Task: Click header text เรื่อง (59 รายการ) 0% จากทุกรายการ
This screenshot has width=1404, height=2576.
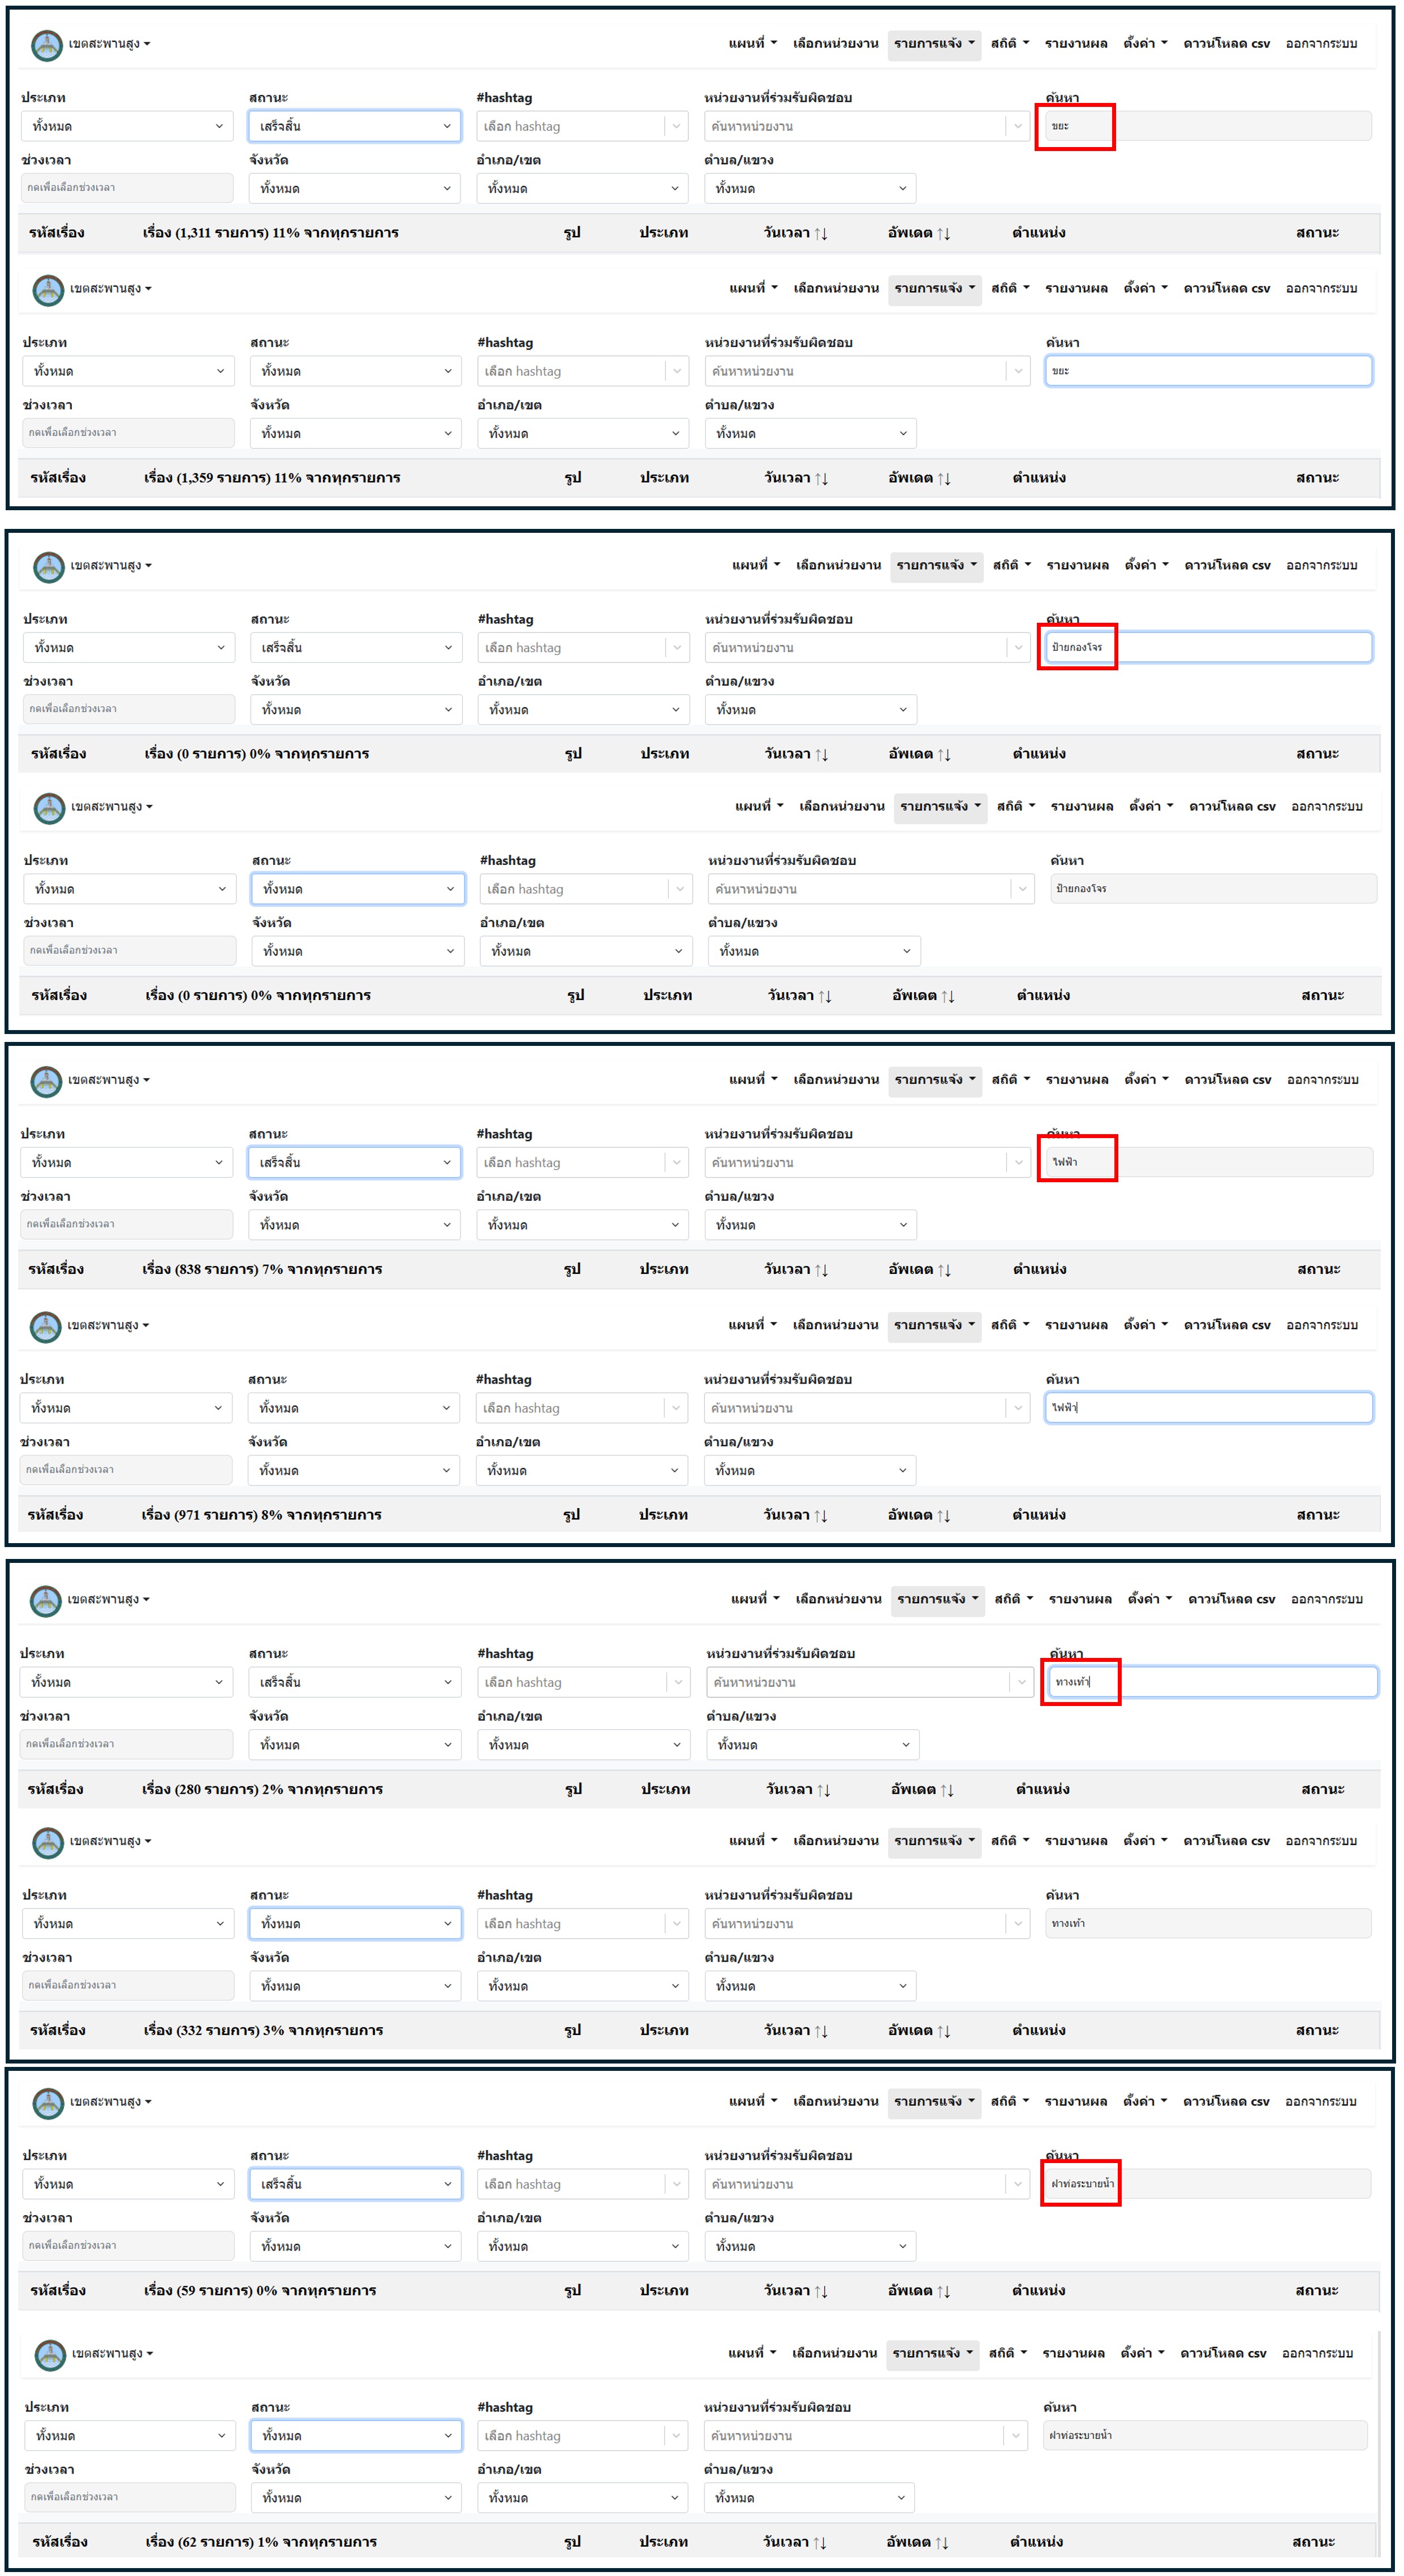Action: 260,2290
